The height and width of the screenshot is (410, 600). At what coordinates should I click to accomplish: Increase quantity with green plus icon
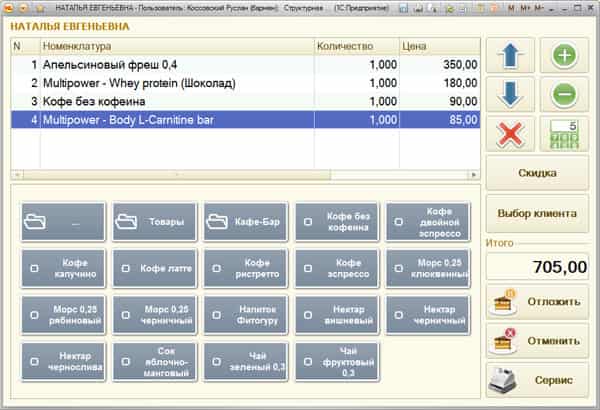564,56
